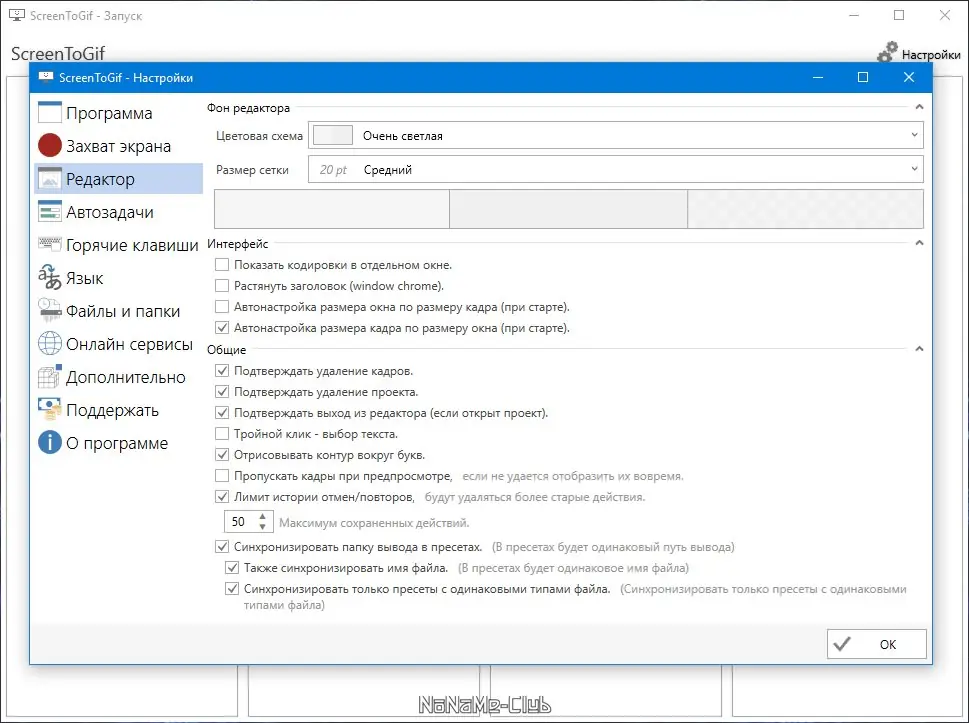Uncheck sync only presets with same file types
The width and height of the screenshot is (969, 723).
[x=232, y=588]
